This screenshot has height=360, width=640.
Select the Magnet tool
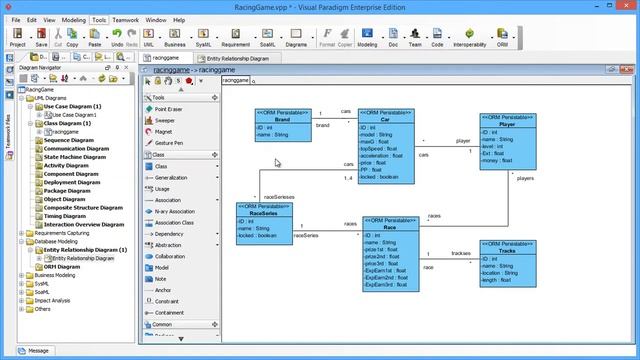tap(158, 132)
